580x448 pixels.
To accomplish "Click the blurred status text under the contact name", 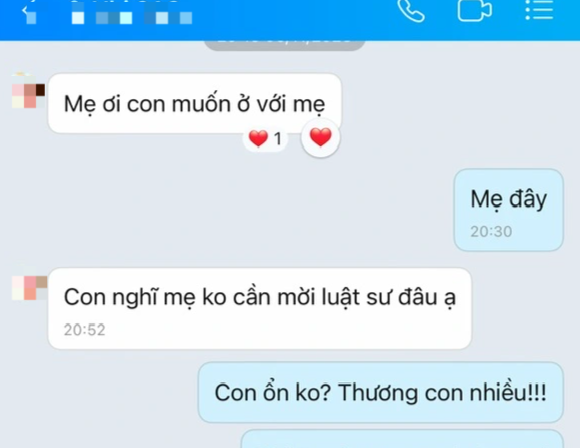I will (131, 18).
